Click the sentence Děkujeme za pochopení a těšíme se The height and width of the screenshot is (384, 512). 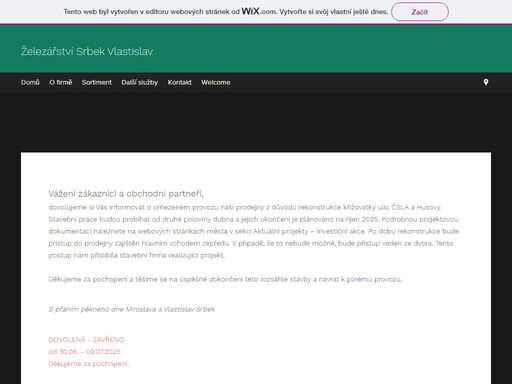(225, 279)
